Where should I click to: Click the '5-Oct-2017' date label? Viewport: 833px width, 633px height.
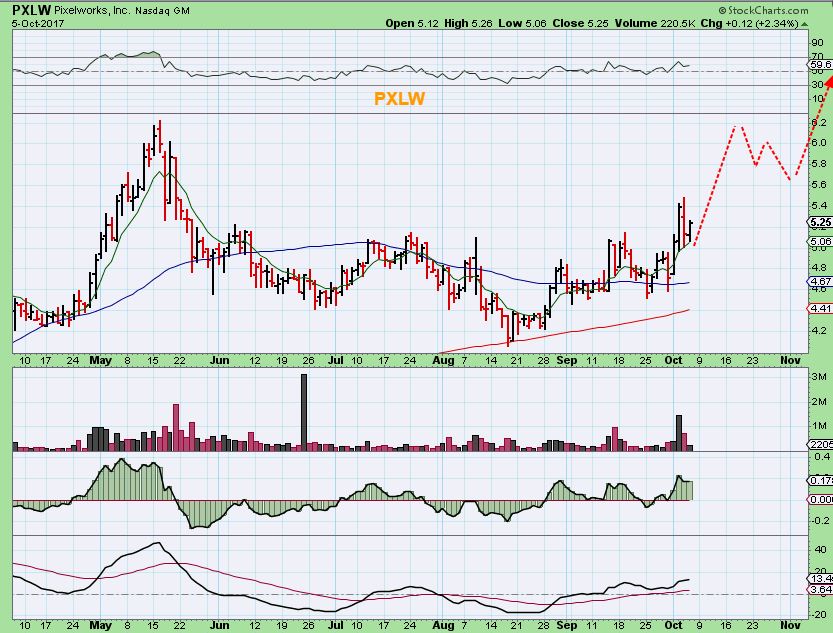tap(38, 23)
